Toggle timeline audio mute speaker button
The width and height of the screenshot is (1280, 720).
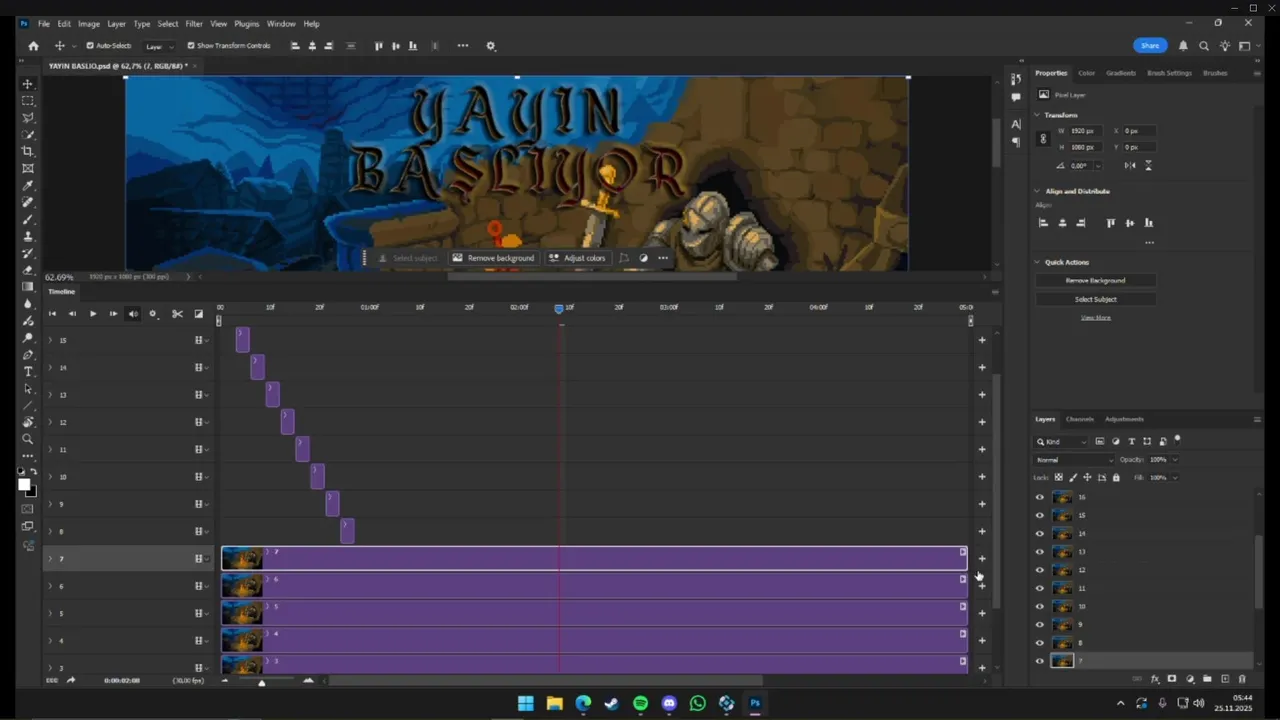[133, 314]
